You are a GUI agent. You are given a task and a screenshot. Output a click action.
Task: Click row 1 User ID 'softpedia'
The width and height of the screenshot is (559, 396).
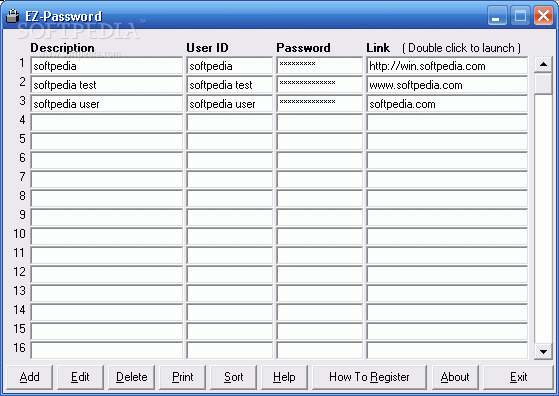(x=230, y=66)
